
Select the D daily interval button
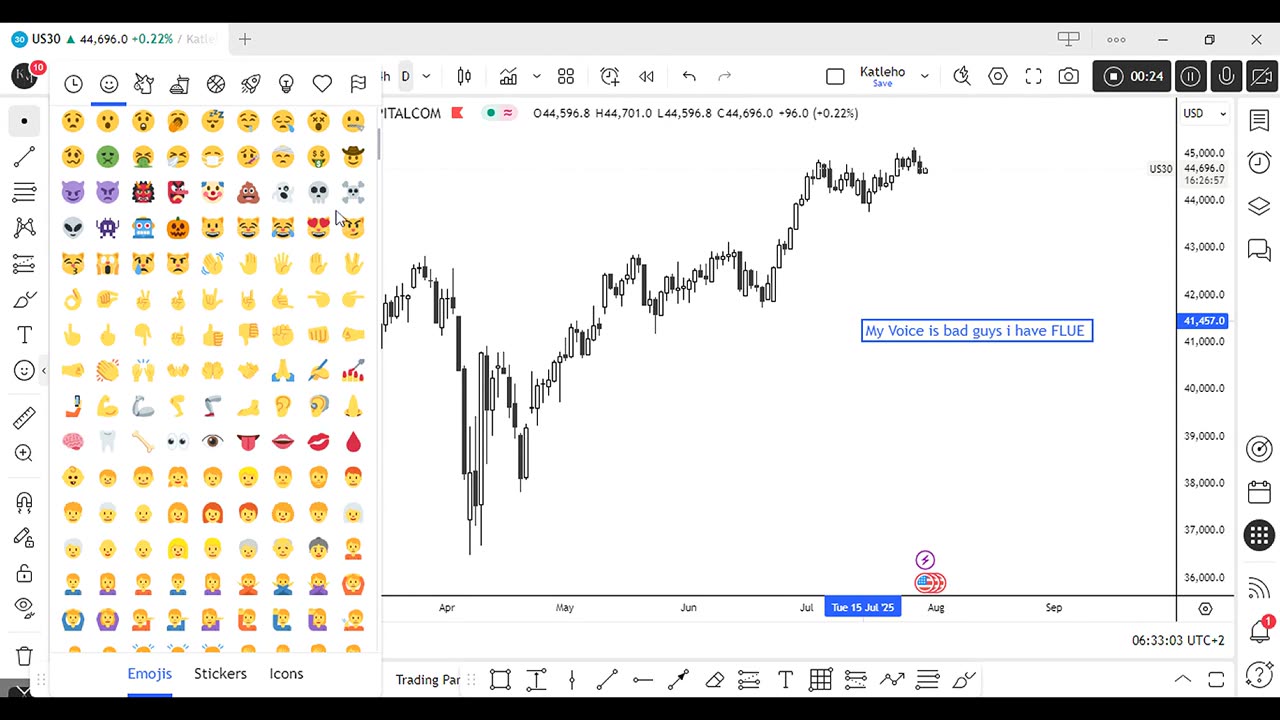405,76
